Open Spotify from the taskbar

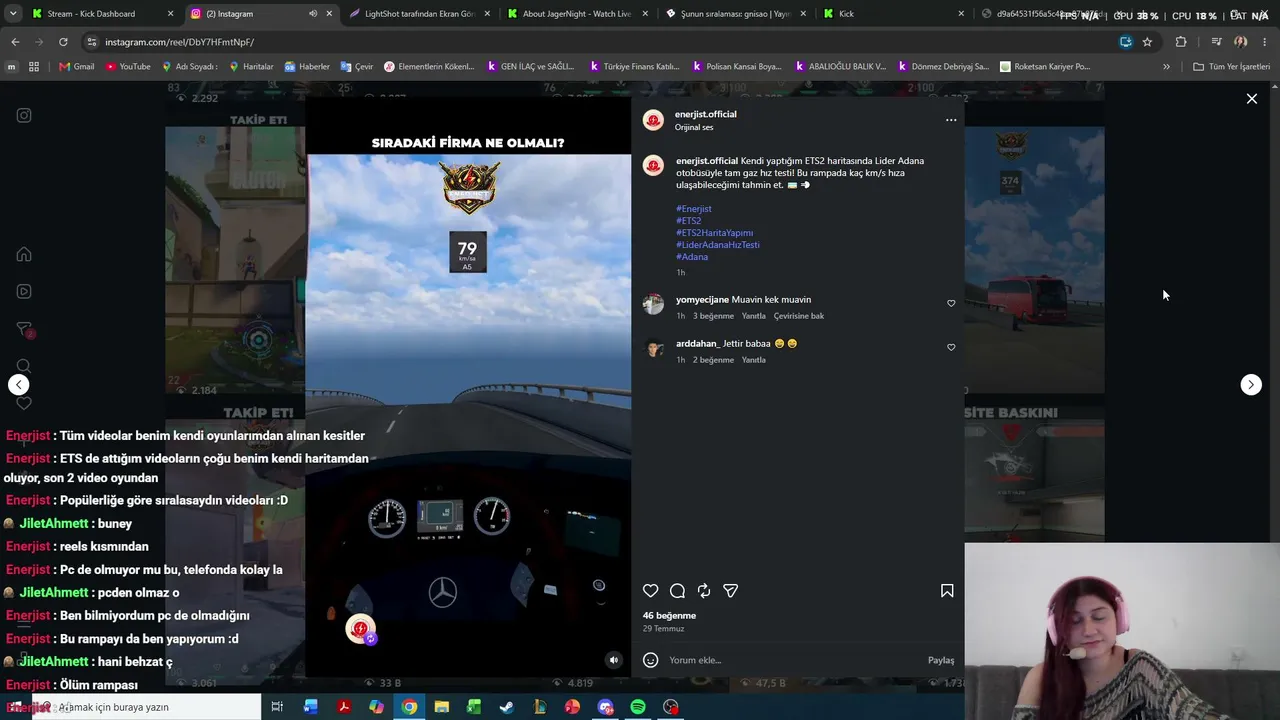point(638,707)
